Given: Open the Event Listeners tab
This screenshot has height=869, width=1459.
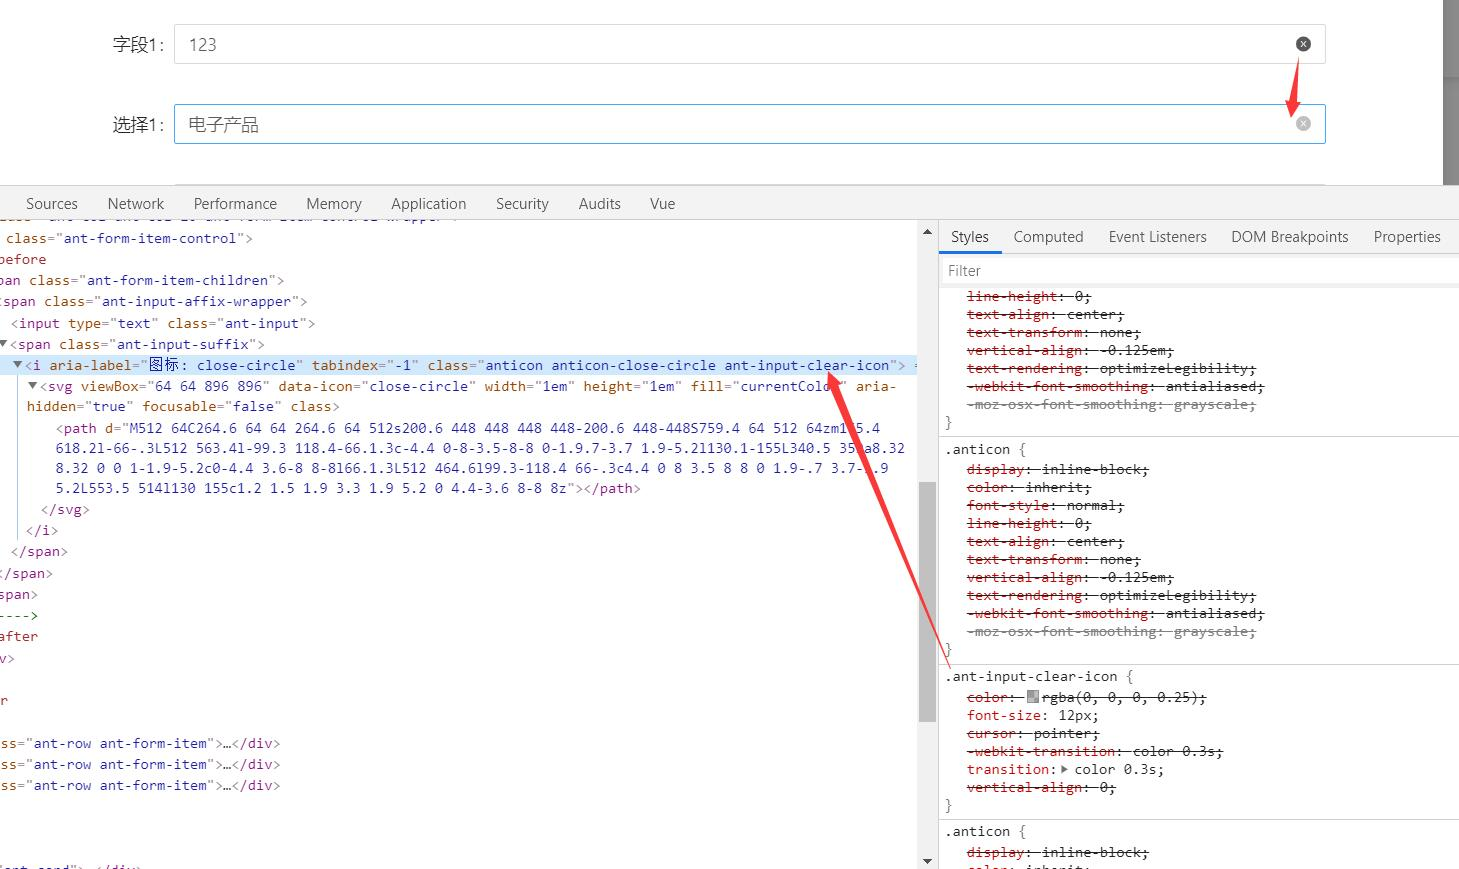Looking at the screenshot, I should 1156,236.
